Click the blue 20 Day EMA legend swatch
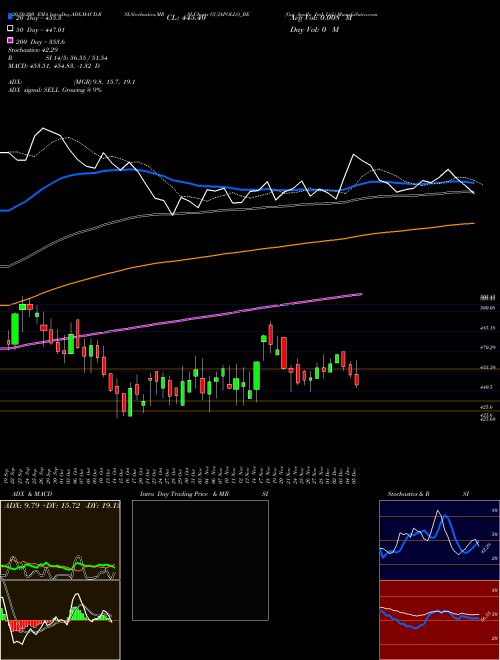This screenshot has width=500, height=660. (10, 18)
